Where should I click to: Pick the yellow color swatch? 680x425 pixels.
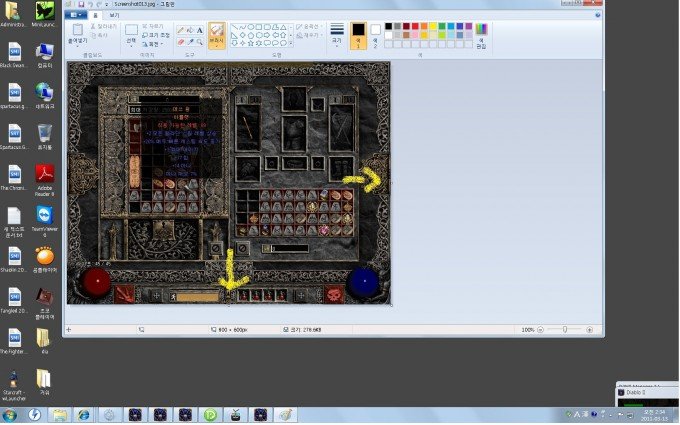pyautogui.click(x=433, y=26)
